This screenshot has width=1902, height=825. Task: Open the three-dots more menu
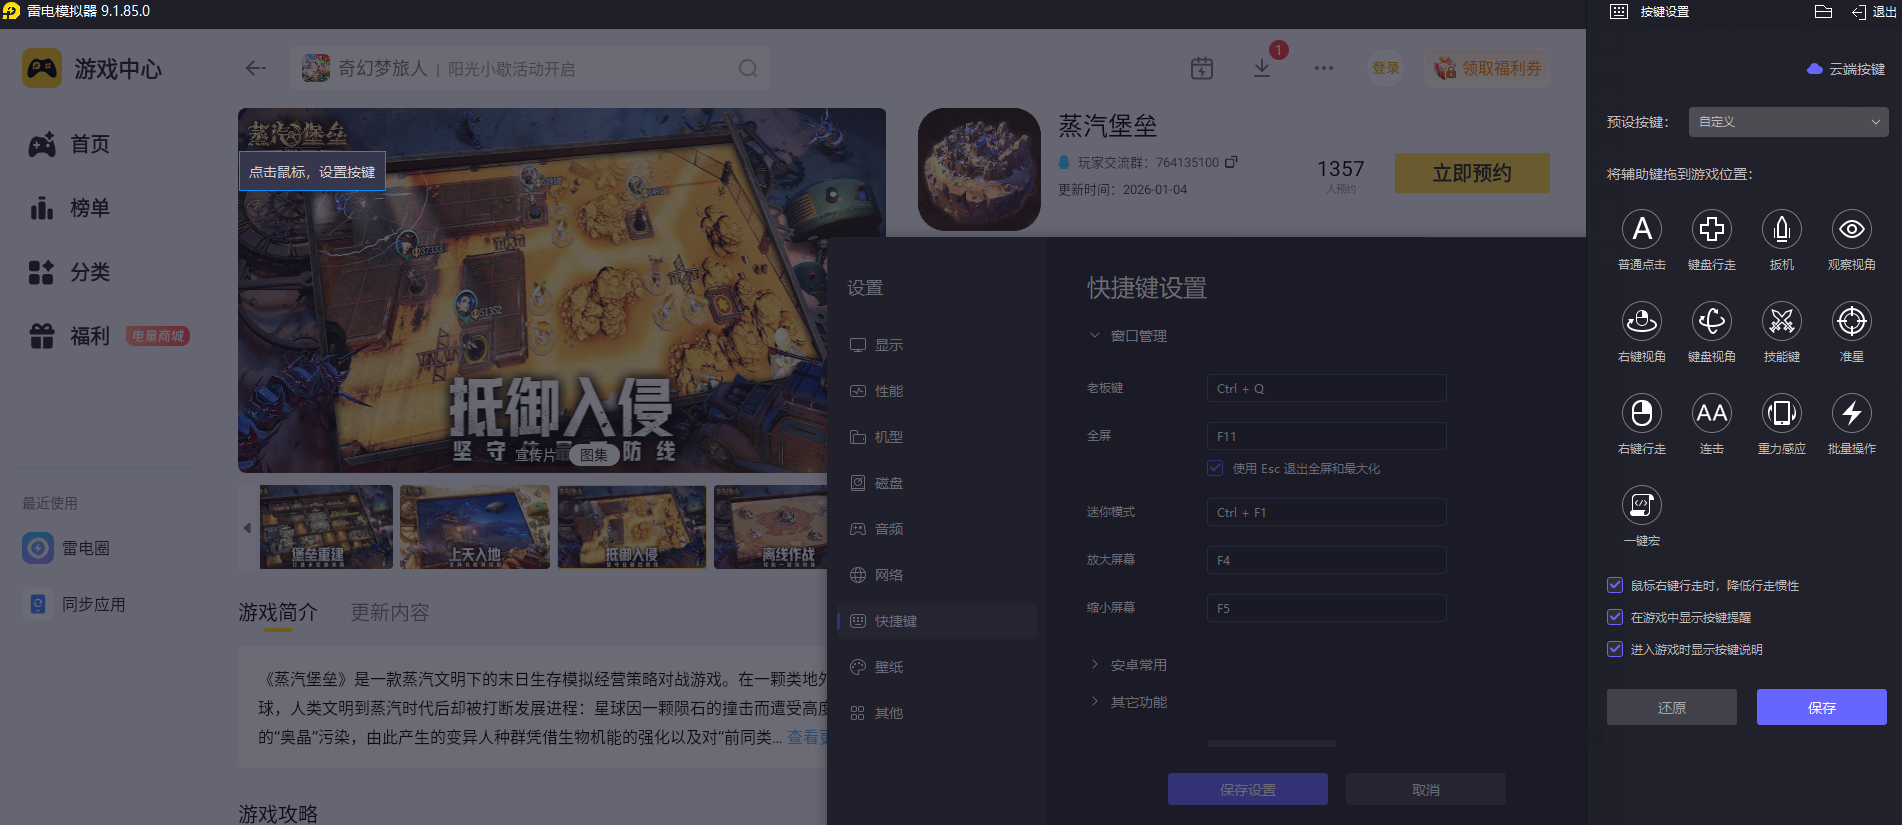point(1324,68)
